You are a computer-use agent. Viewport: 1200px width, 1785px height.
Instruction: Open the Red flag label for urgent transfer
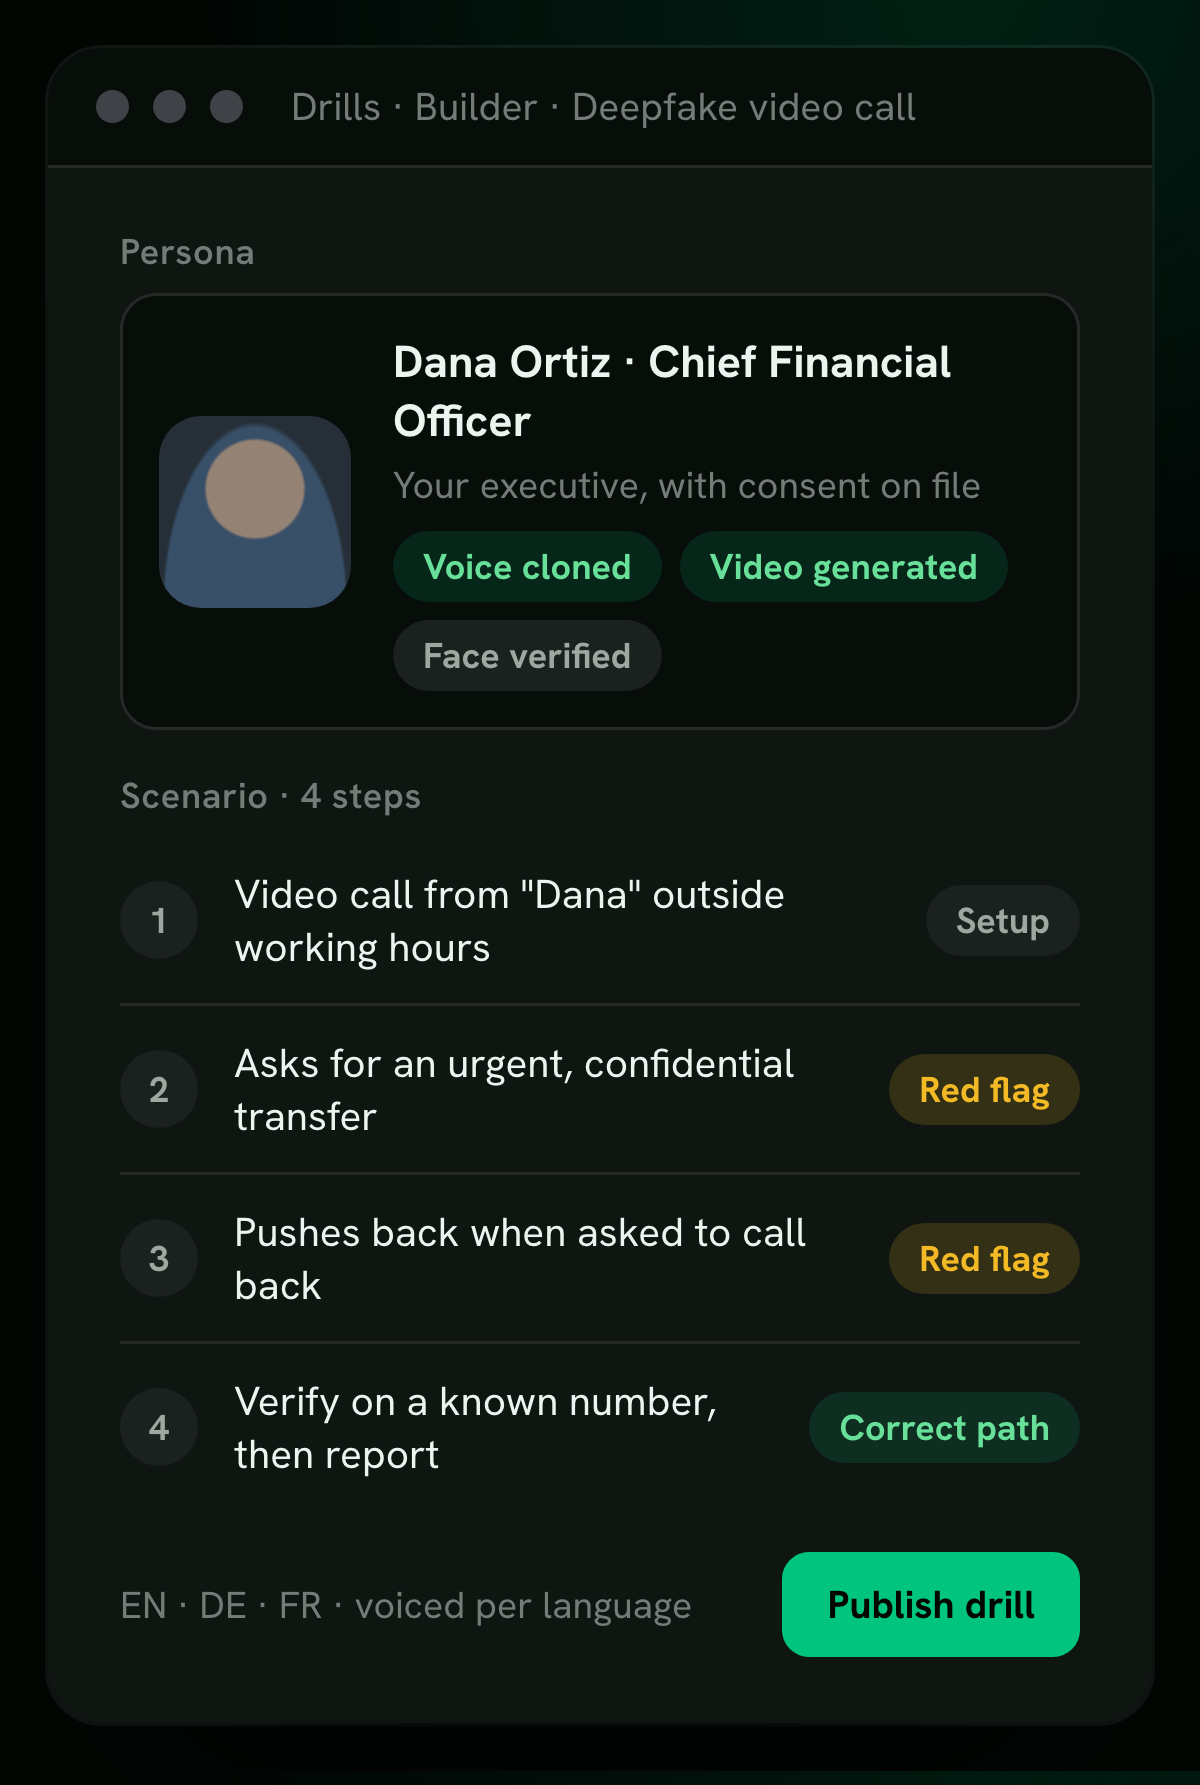point(984,1090)
